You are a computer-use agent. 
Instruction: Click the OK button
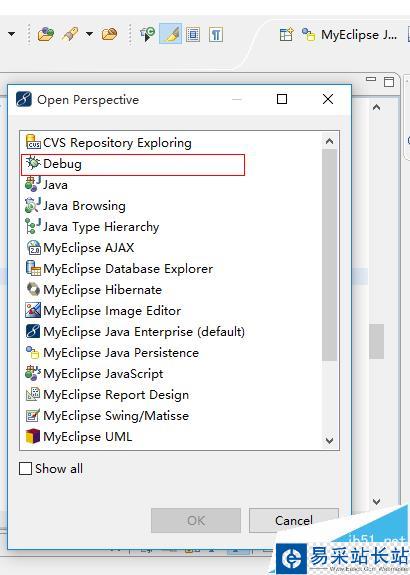(196, 520)
